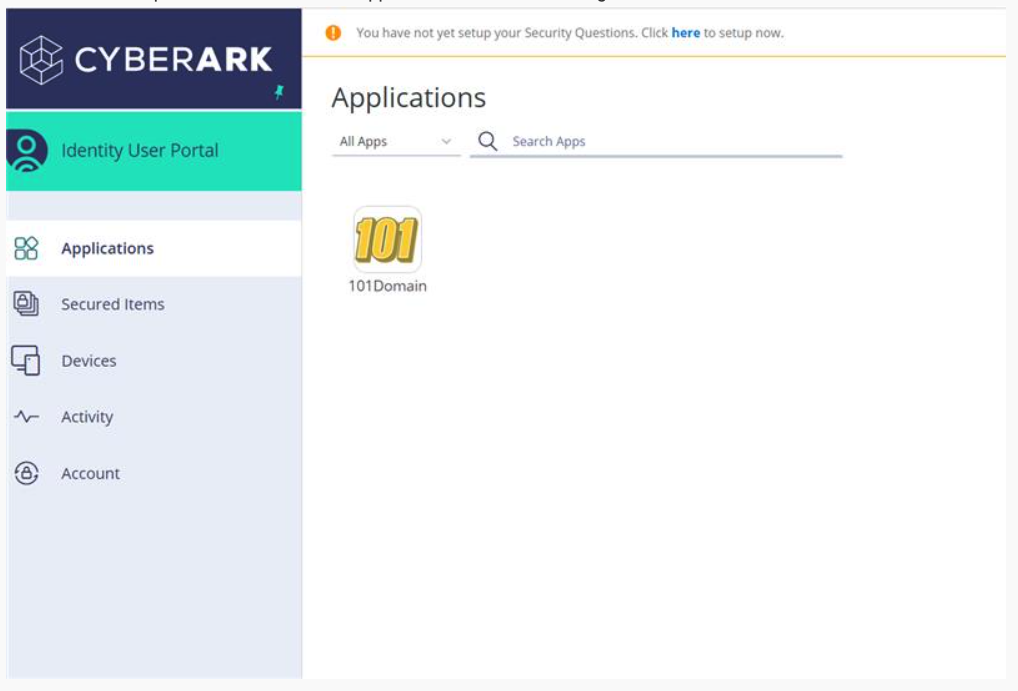Click the orange warning icon in the banner
The width and height of the screenshot is (1018, 691).
tap(333, 33)
